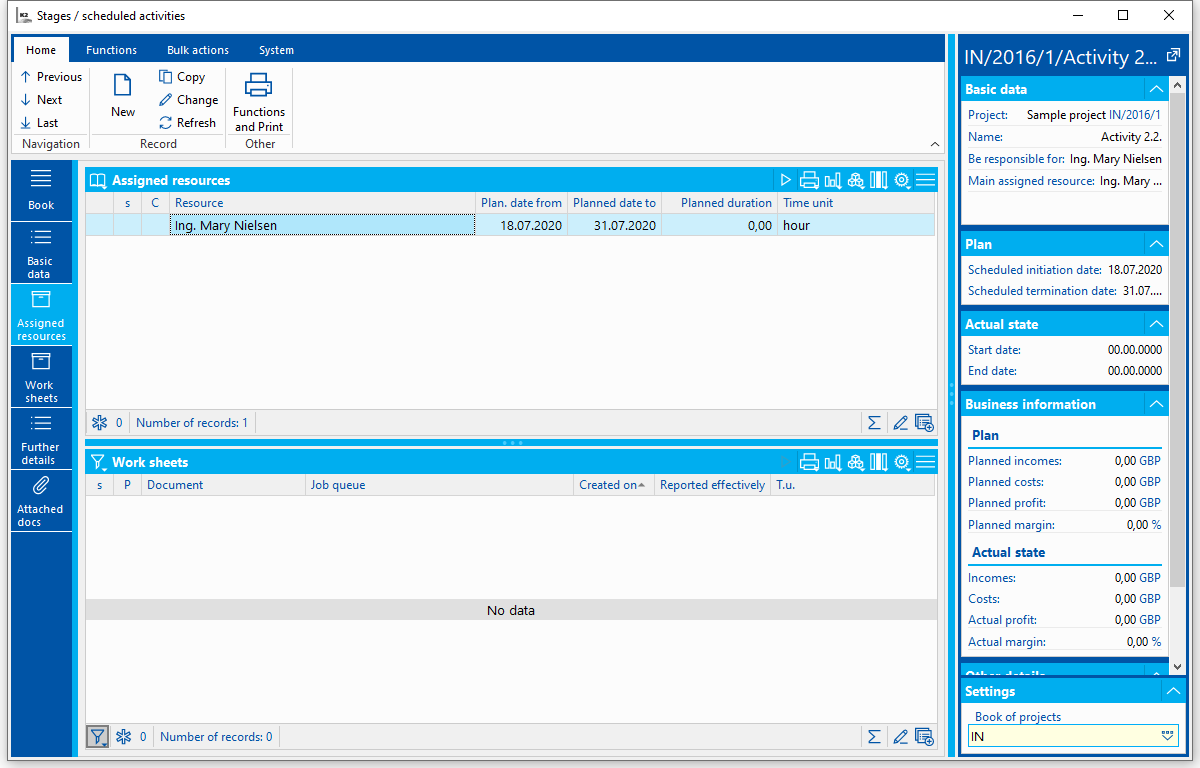Open Work sheets sidebar section
This screenshot has width=1200, height=768.
coord(41,377)
